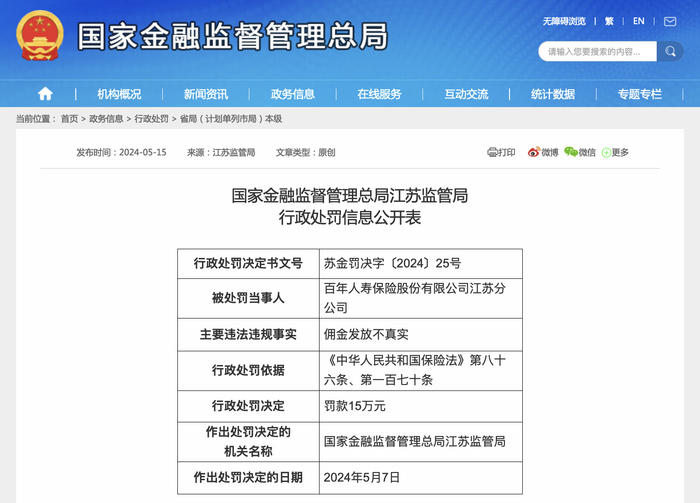The width and height of the screenshot is (700, 503).
Task: Click 文章类型：原创 text
Action: [305, 153]
